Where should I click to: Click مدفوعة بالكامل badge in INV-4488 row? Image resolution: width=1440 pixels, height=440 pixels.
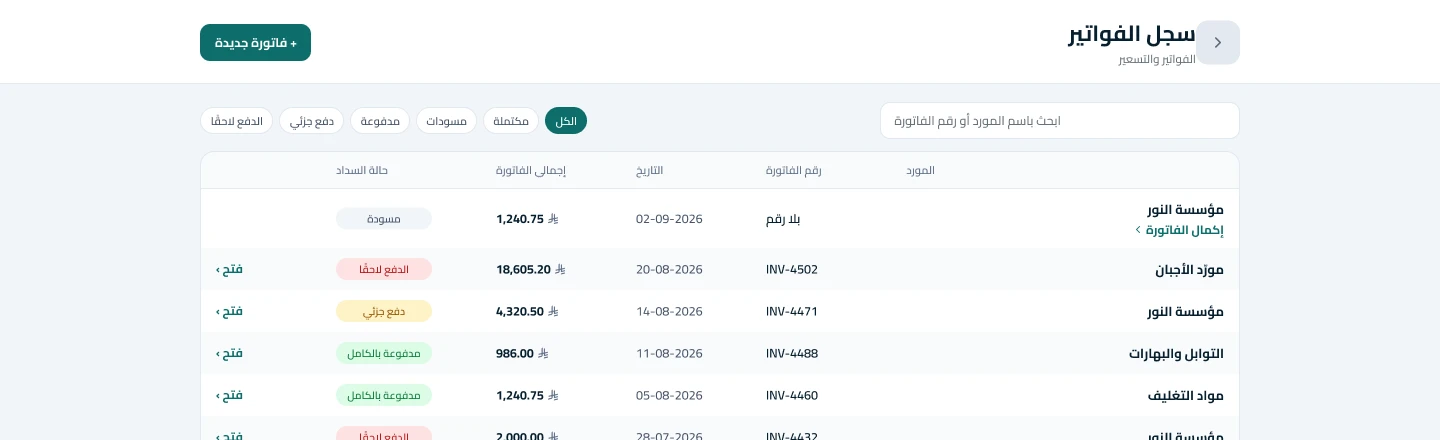coord(384,353)
